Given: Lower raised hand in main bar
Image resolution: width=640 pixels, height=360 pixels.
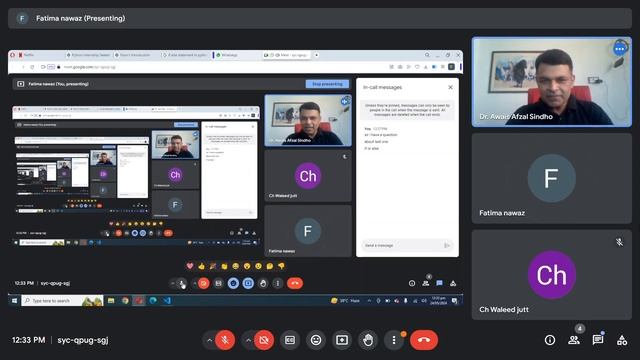Looking at the screenshot, I should tap(368, 340).
